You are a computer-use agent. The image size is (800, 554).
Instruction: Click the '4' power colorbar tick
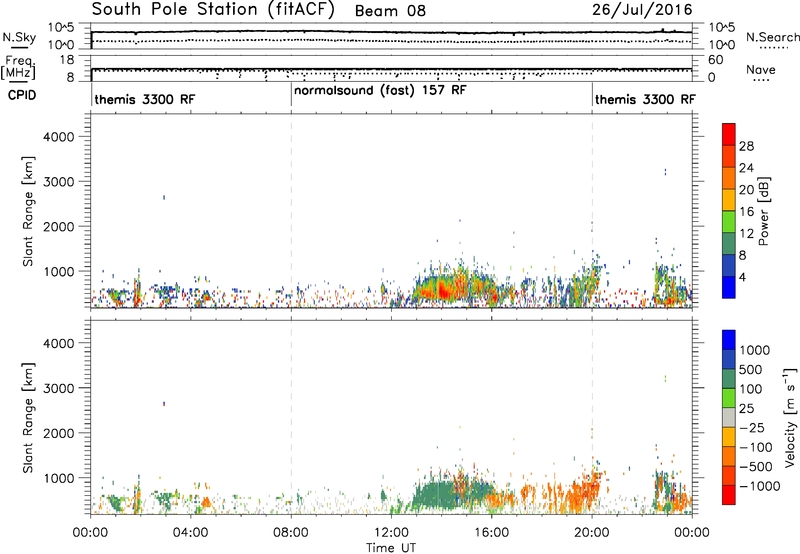(743, 277)
